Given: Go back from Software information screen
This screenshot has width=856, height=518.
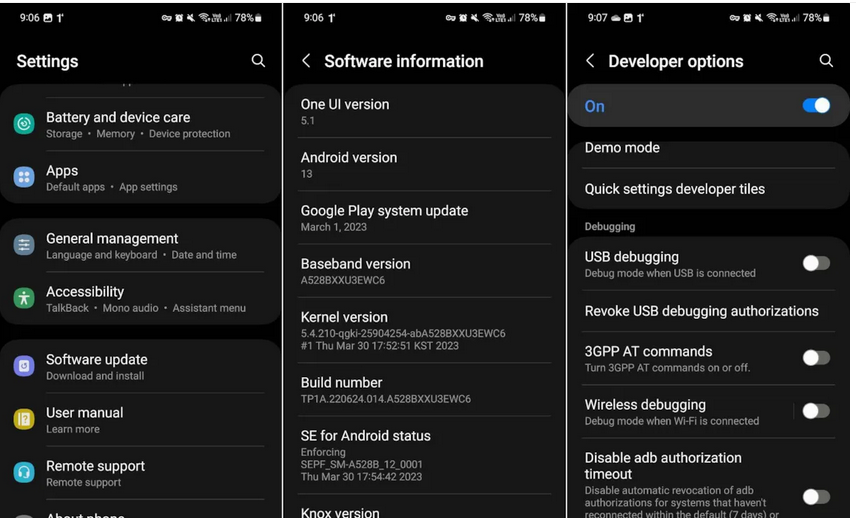Looking at the screenshot, I should click(306, 61).
